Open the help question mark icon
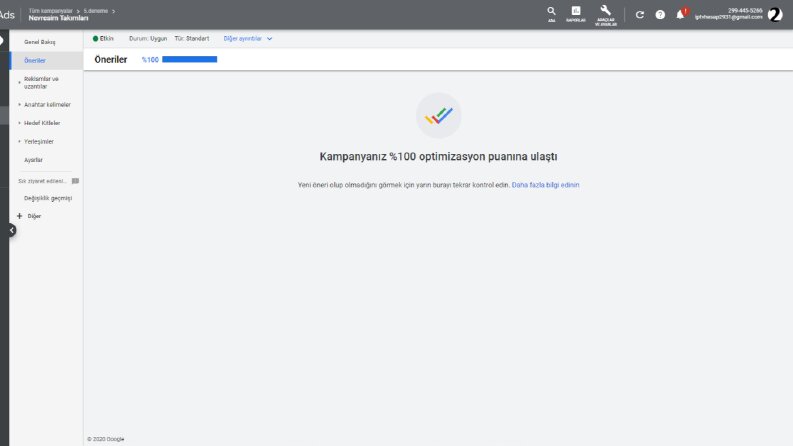The image size is (793, 446). (660, 15)
